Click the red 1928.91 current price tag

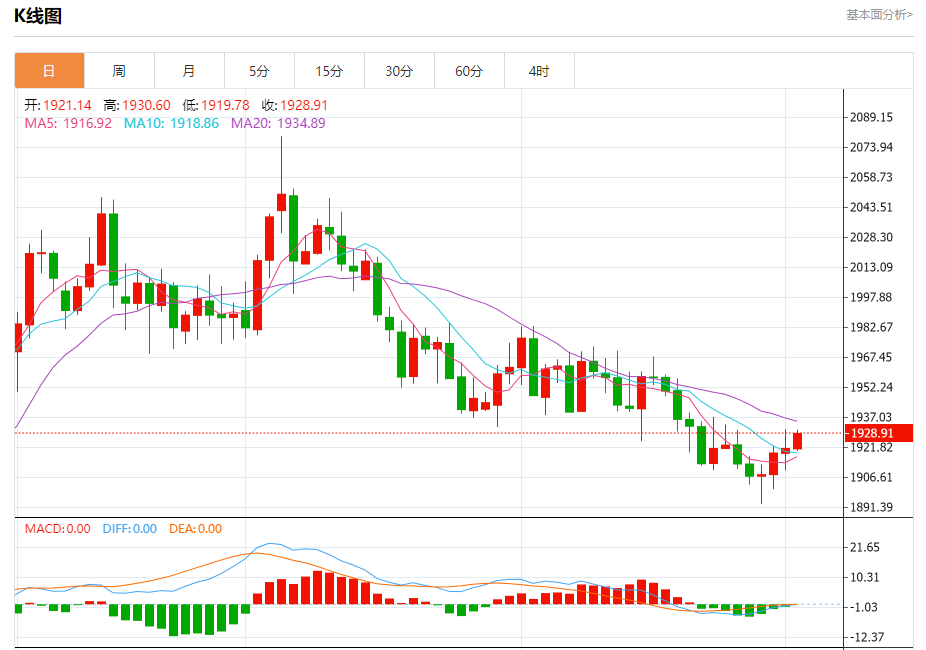[879, 433]
